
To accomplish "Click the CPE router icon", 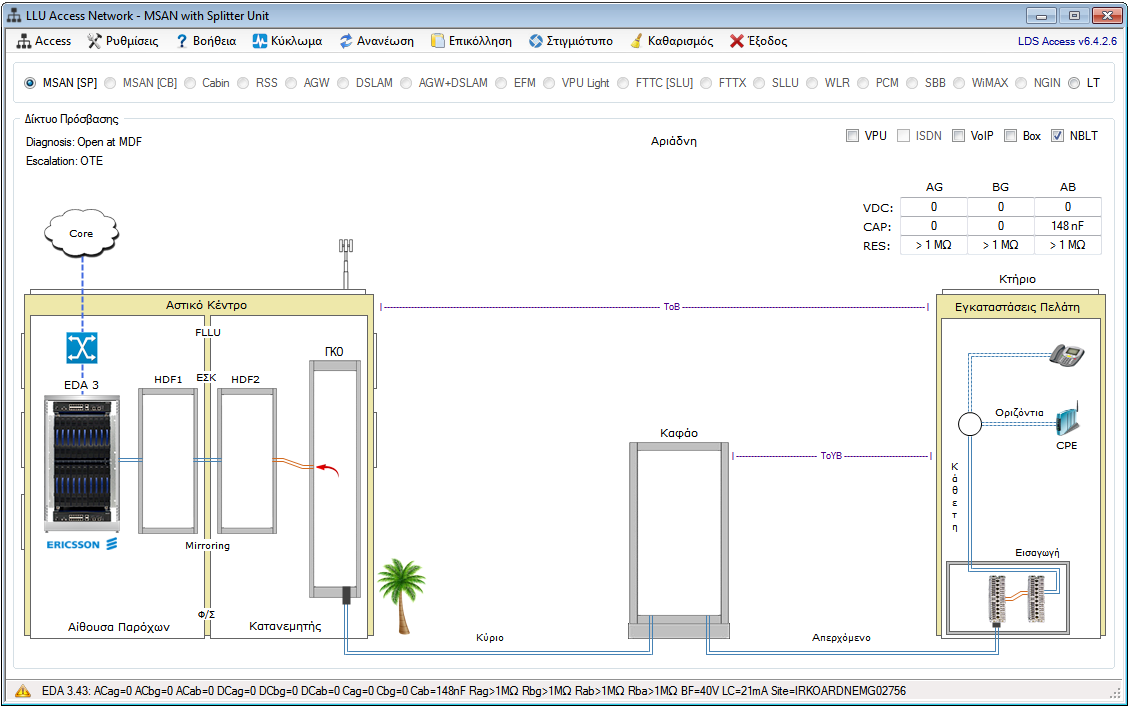I will coord(1067,420).
